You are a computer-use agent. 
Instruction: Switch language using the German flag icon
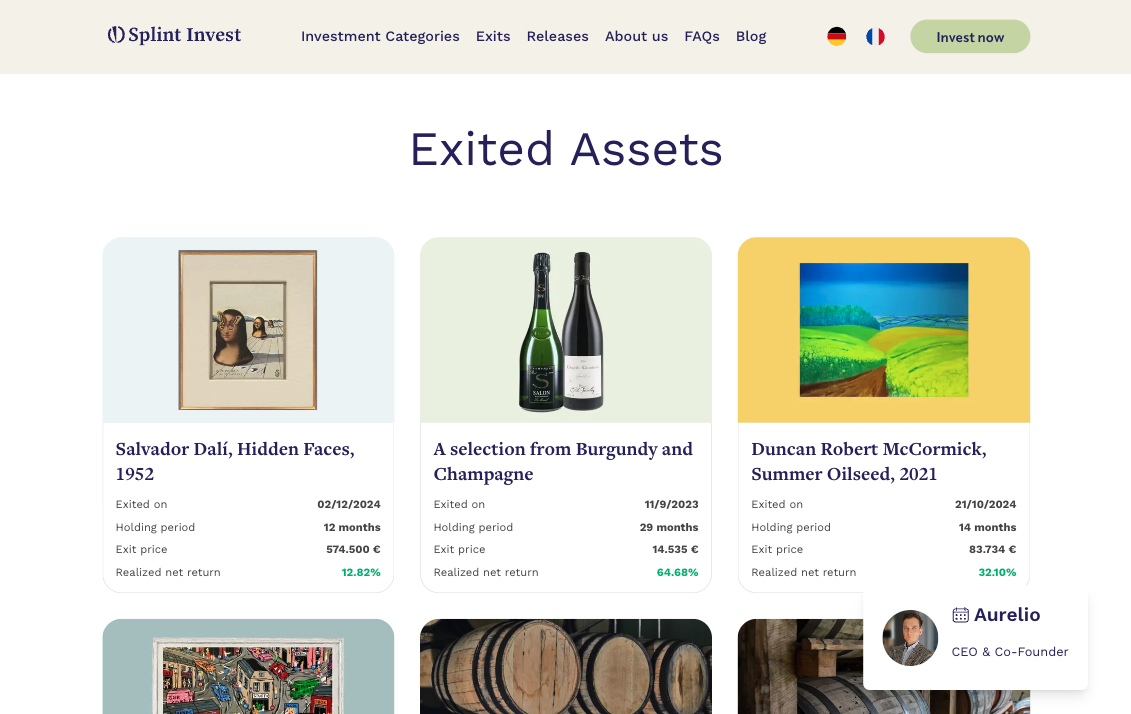coord(836,36)
